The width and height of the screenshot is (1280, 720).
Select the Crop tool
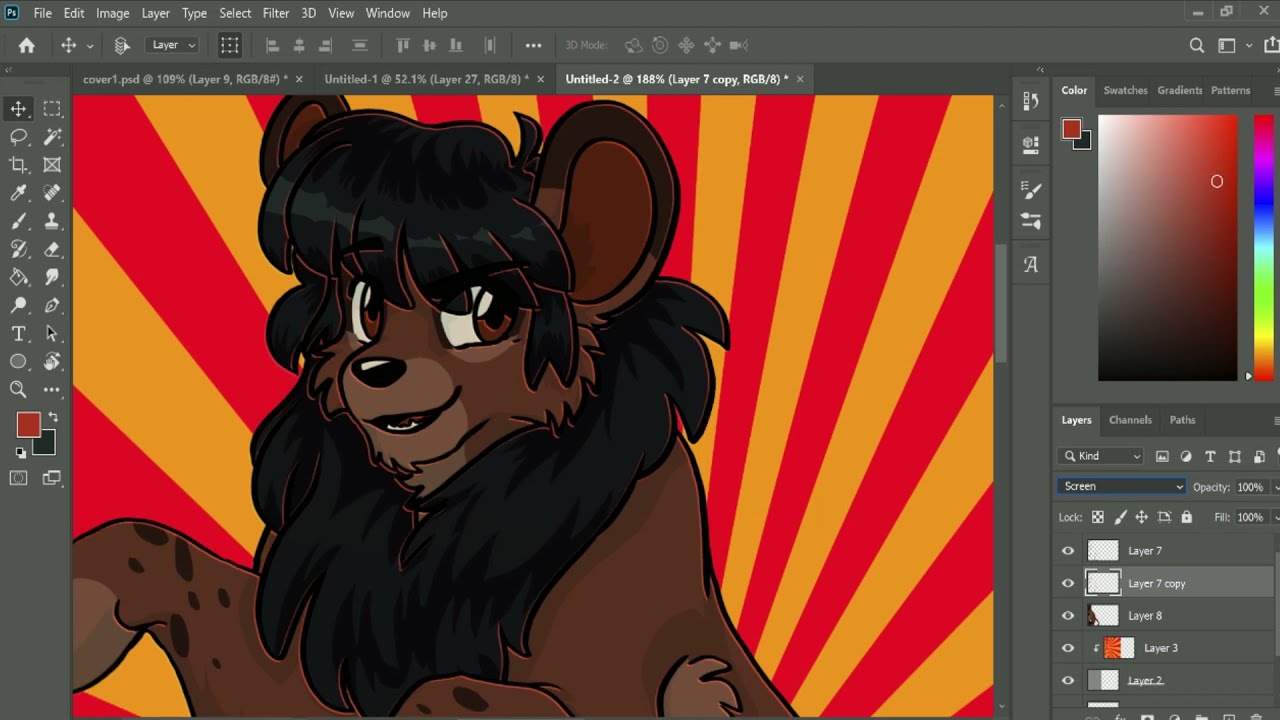pos(19,165)
